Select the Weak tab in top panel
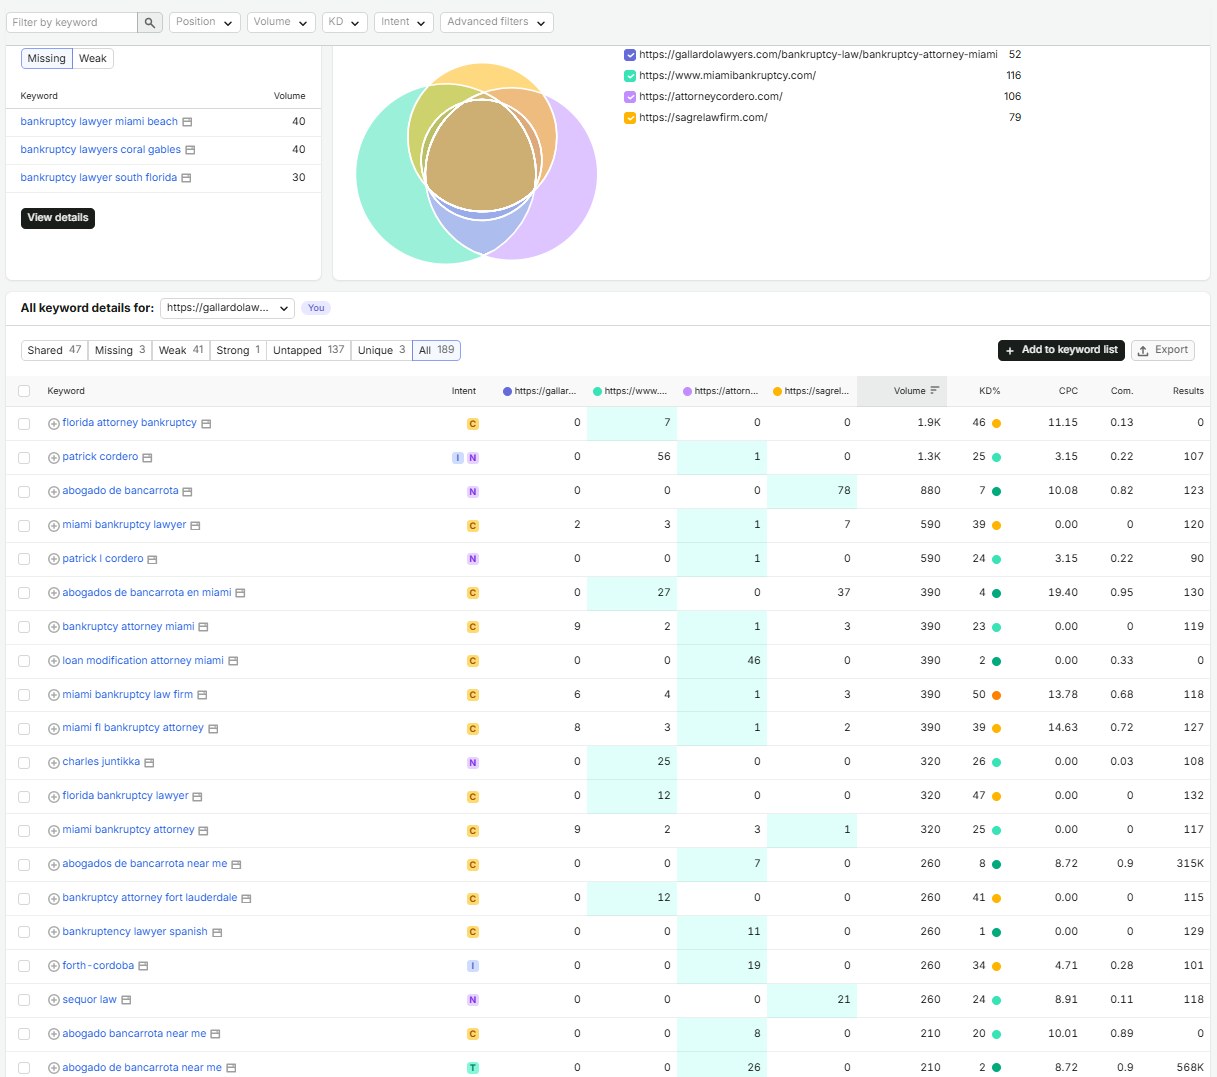This screenshot has height=1077, width=1217. [x=93, y=59]
